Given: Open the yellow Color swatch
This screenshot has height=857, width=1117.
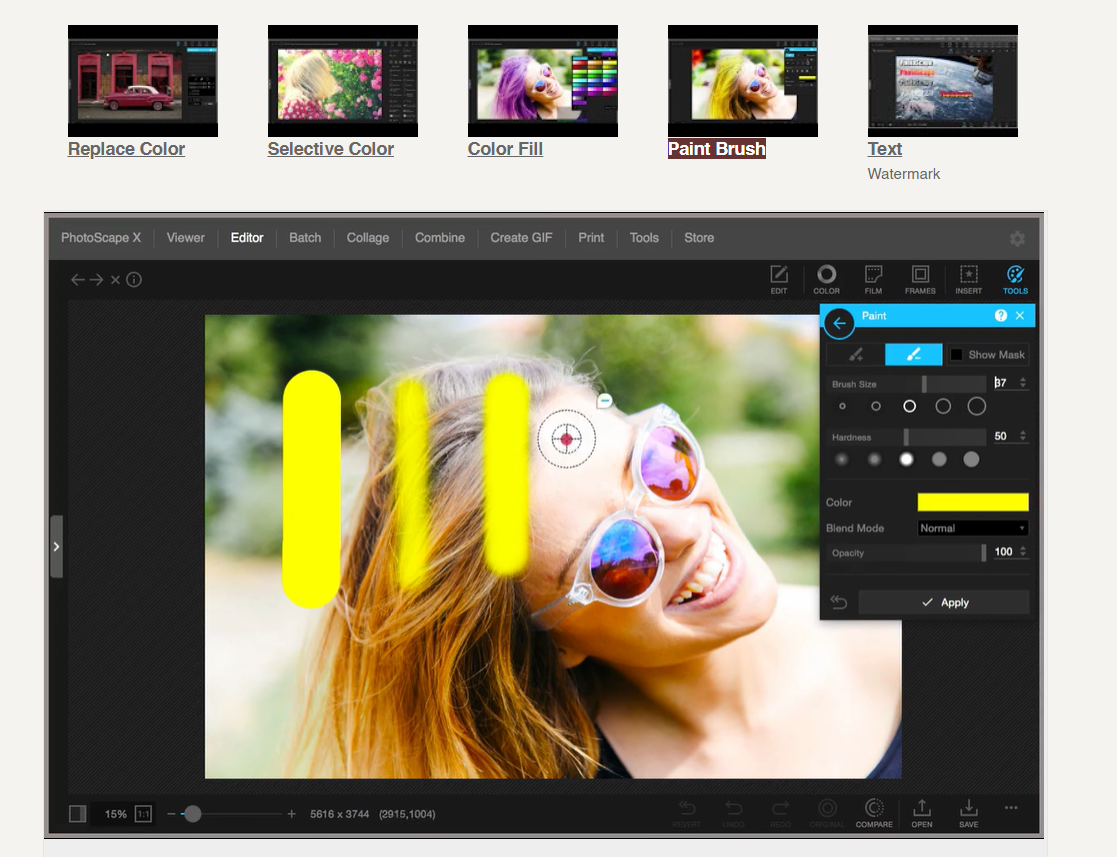Looking at the screenshot, I should click(972, 502).
